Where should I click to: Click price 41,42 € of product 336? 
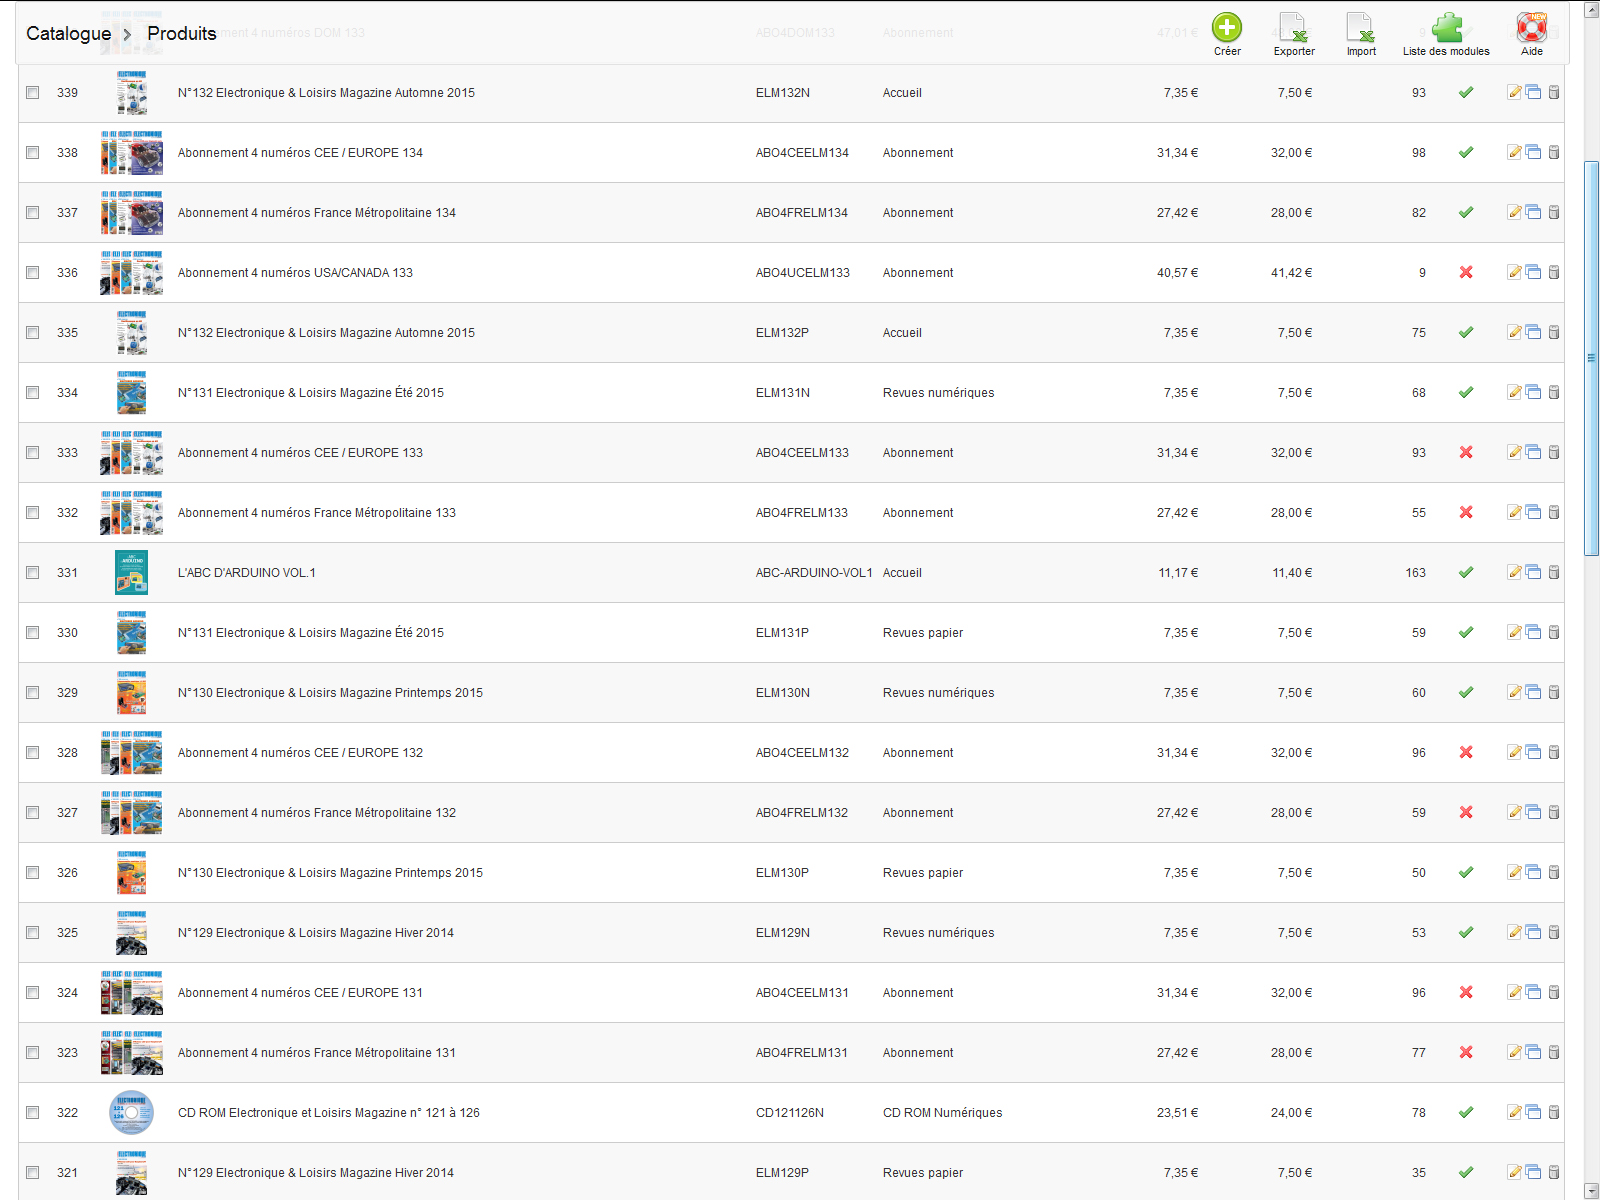coord(1291,273)
